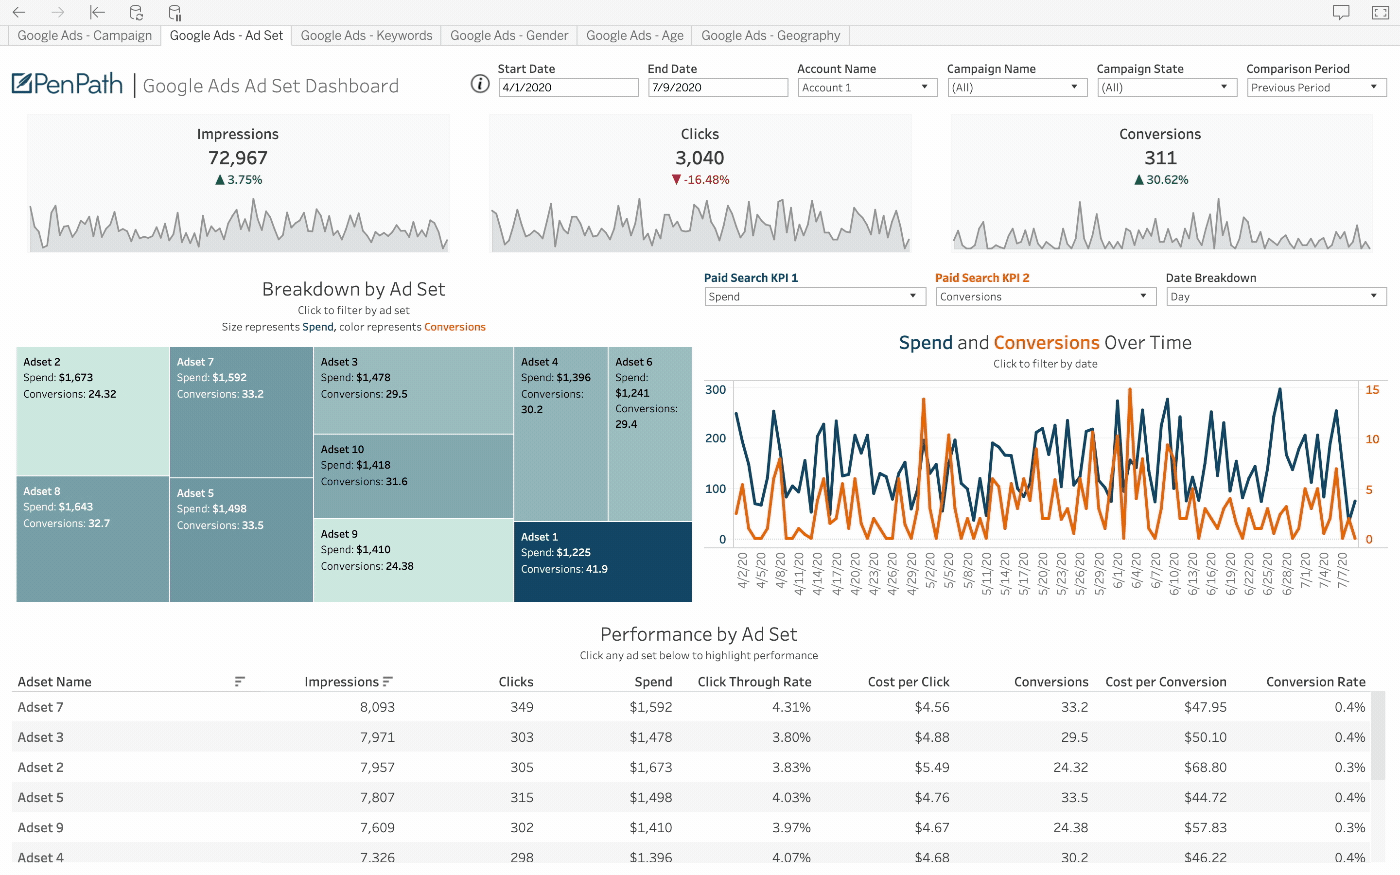This screenshot has width=1400, height=875.
Task: Click the Click Through Rate column header
Action: pos(755,682)
